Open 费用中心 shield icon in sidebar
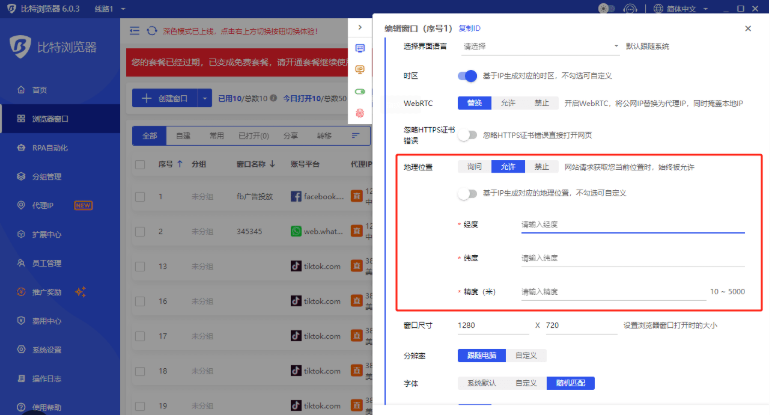Image resolution: width=770 pixels, height=415 pixels. pyautogui.click(x=21, y=321)
